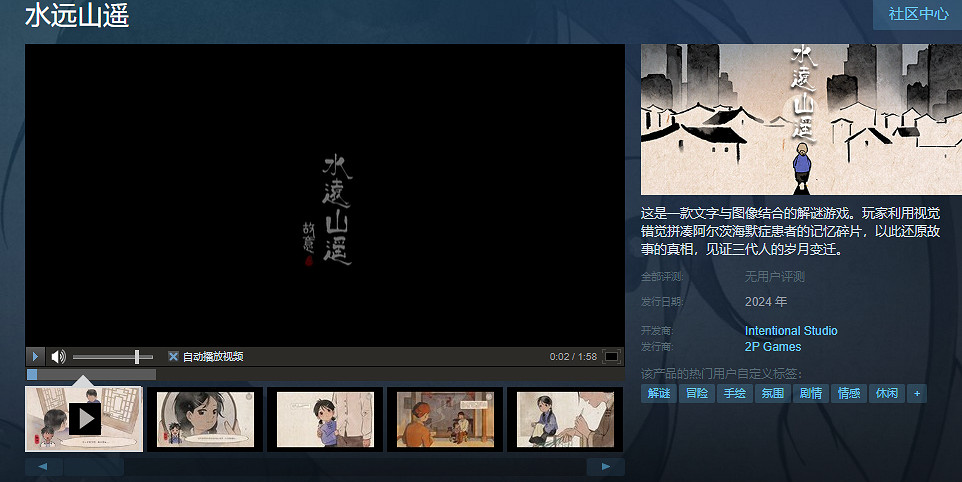962x482 pixels.
Task: Click the 0:02 / 1:58 time display
Action: pyautogui.click(x=573, y=356)
